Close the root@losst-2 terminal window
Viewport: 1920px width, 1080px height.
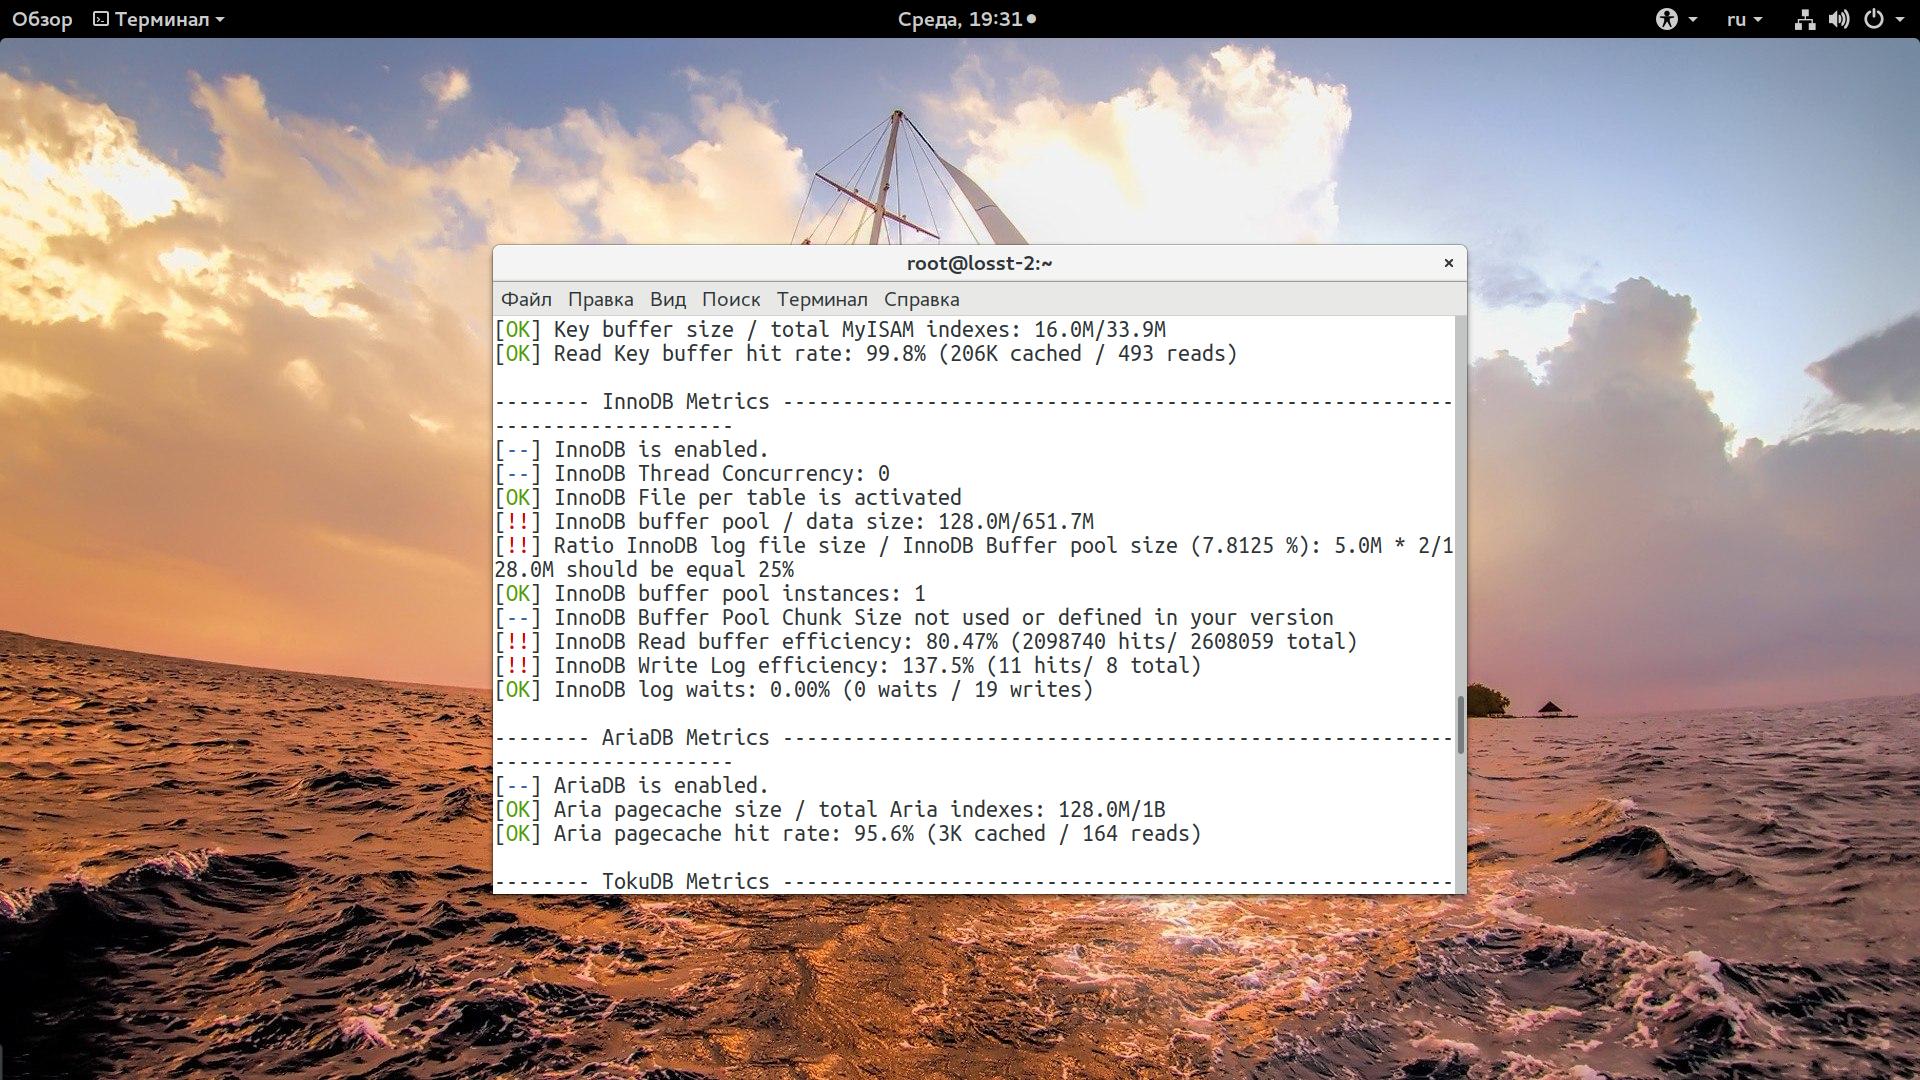1448,263
